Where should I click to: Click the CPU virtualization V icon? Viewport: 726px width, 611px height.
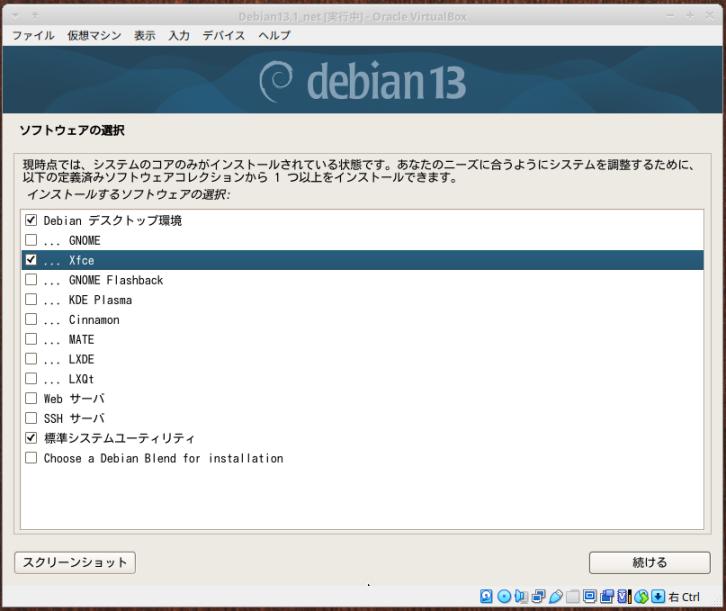pos(624,596)
